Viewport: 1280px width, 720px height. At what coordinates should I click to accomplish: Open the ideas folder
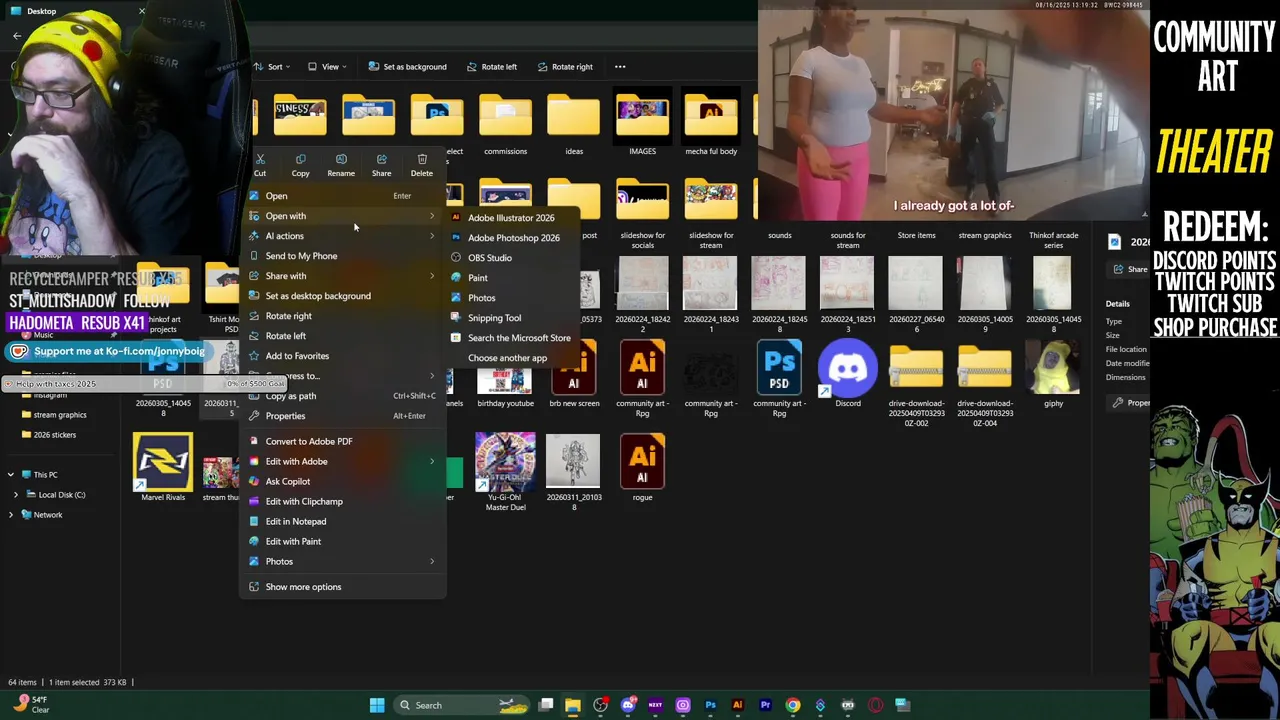(574, 124)
